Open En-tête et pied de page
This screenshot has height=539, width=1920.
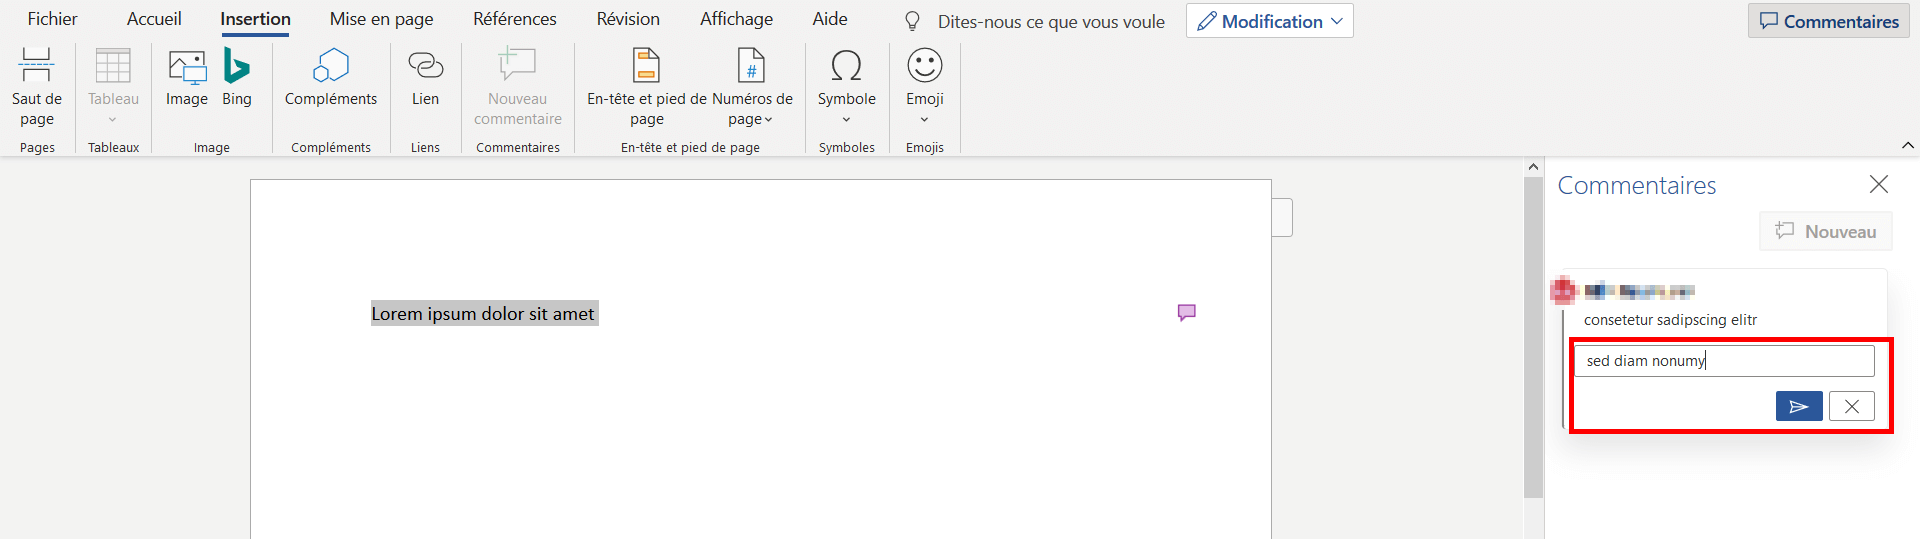(646, 88)
